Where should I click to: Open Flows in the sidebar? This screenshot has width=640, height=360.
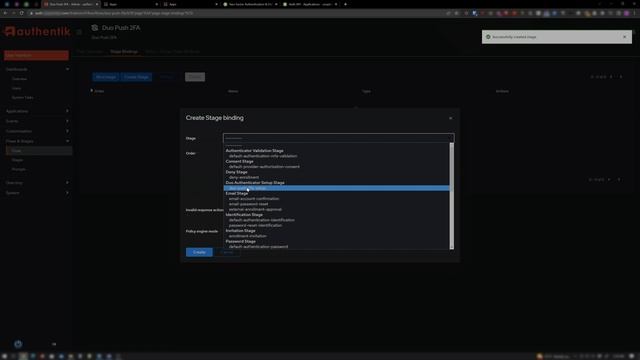tap(39, 151)
